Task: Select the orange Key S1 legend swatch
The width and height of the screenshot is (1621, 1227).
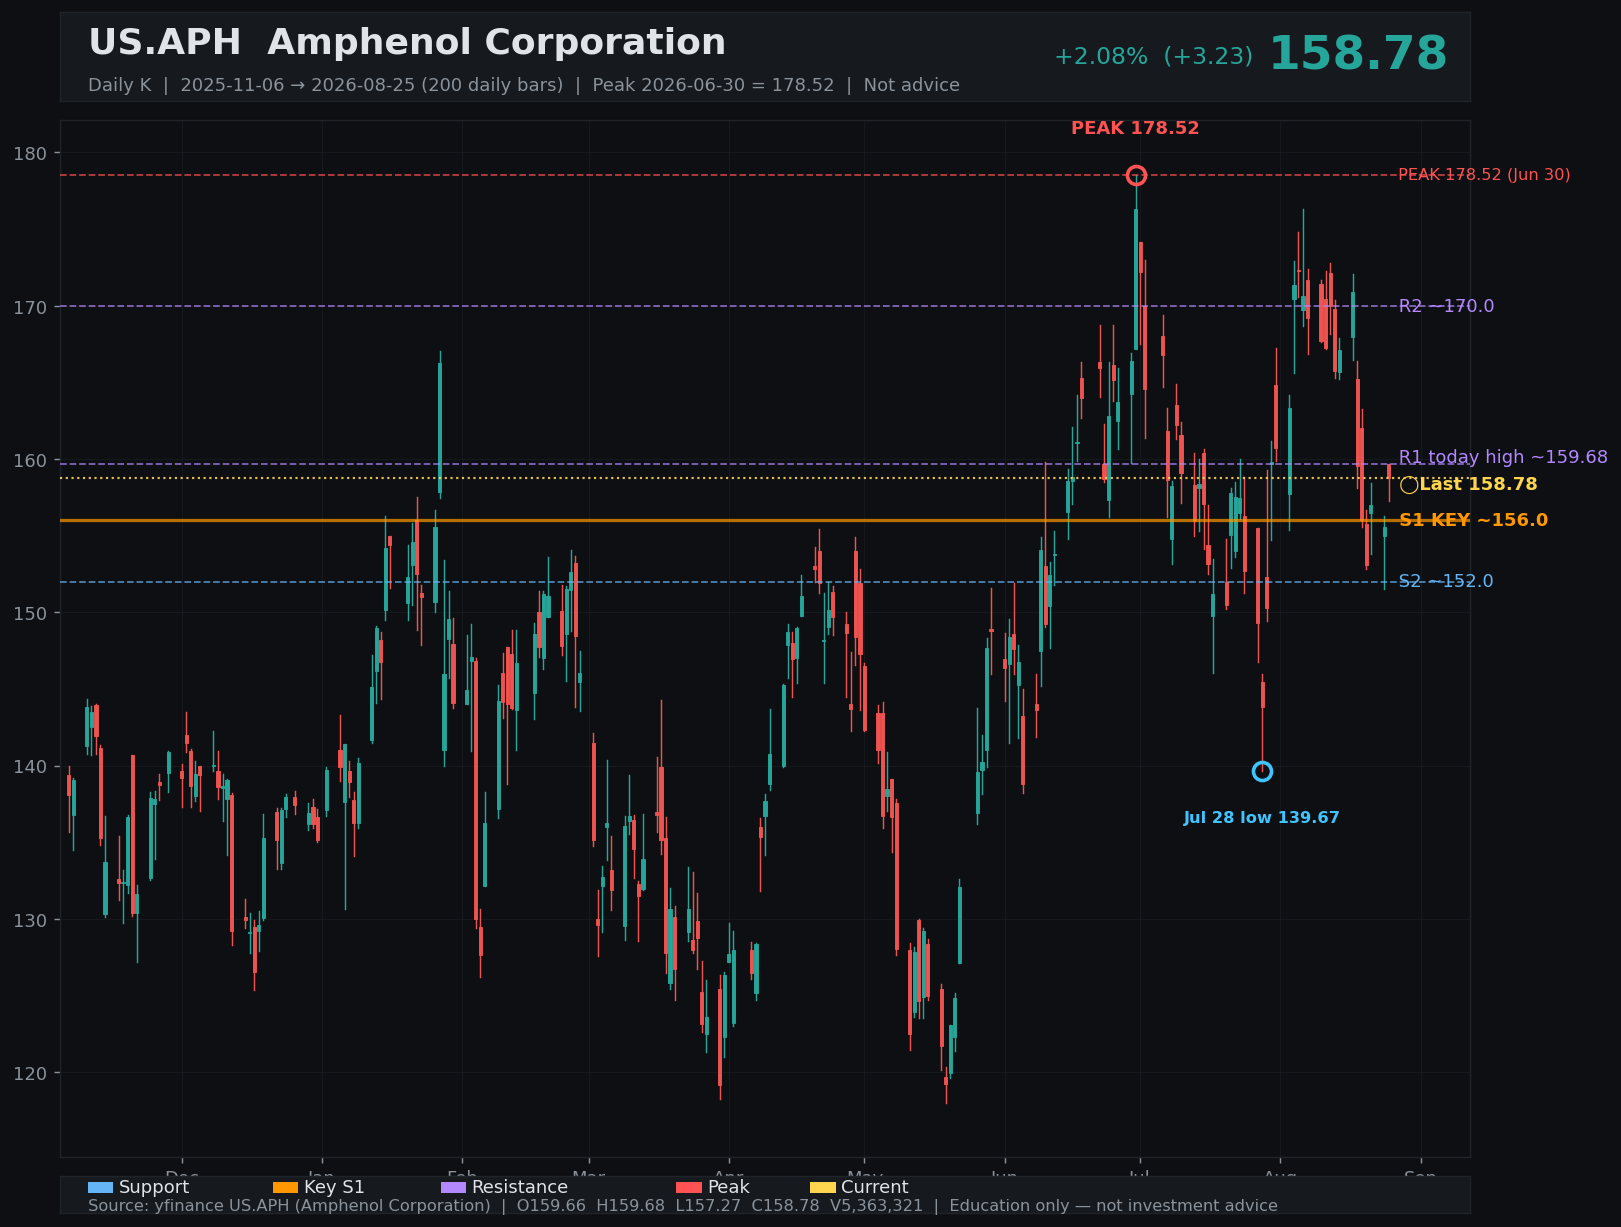Action: (286, 1187)
